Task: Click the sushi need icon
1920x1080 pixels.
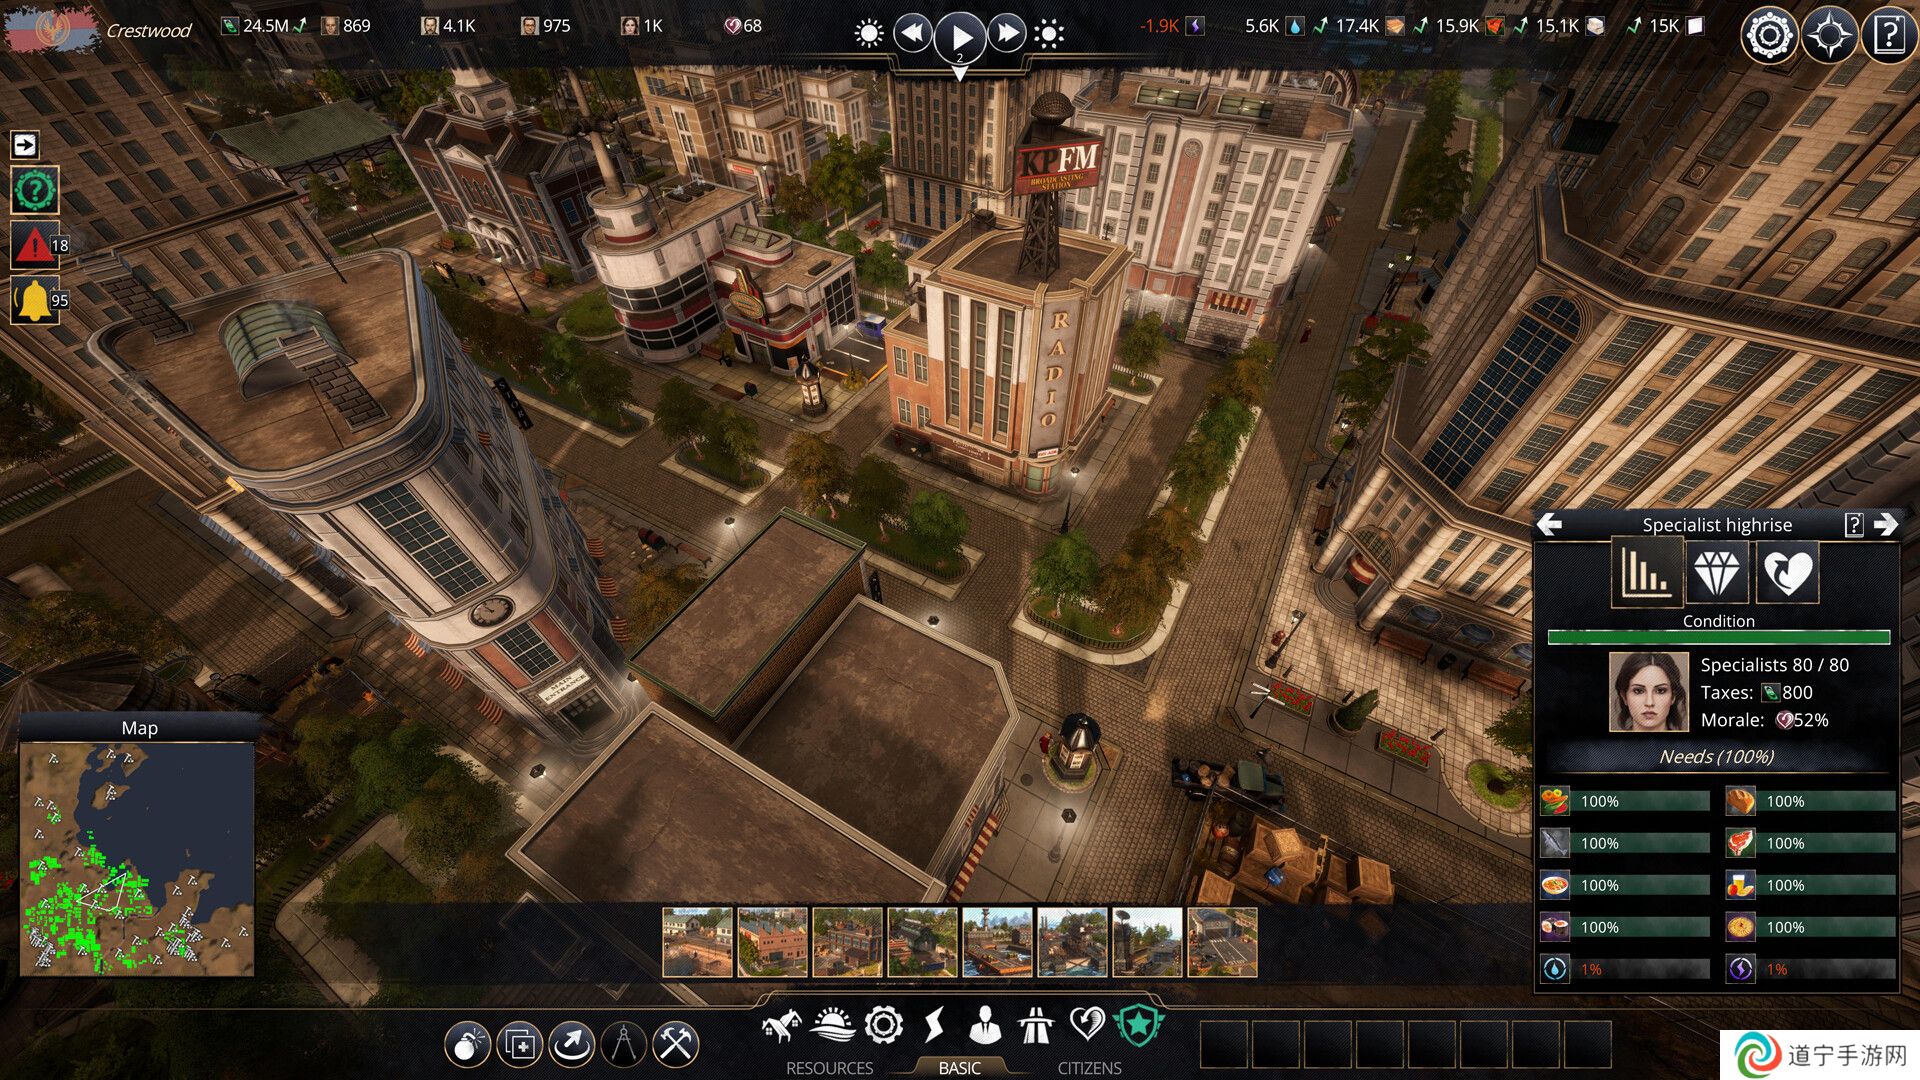Action: 1555,927
